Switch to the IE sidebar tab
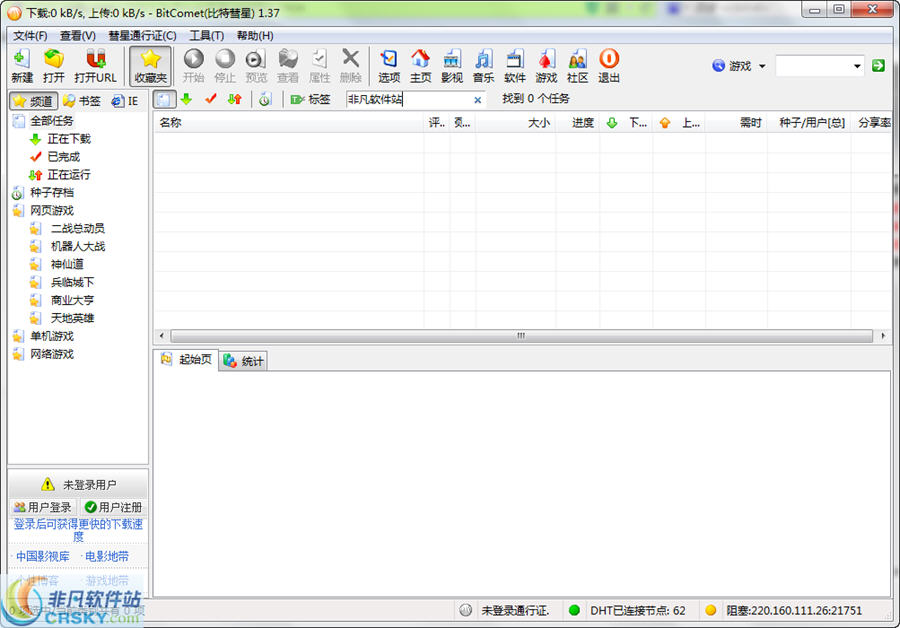Image resolution: width=900 pixels, height=628 pixels. point(125,101)
